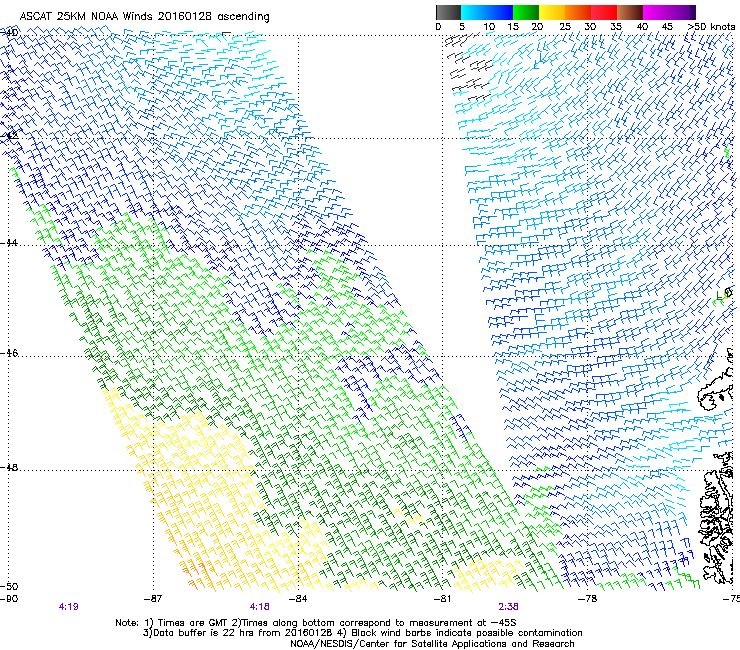This screenshot has width=740, height=650.
Task: Click the gray 0–5 knots color segment
Action: tap(448, 12)
